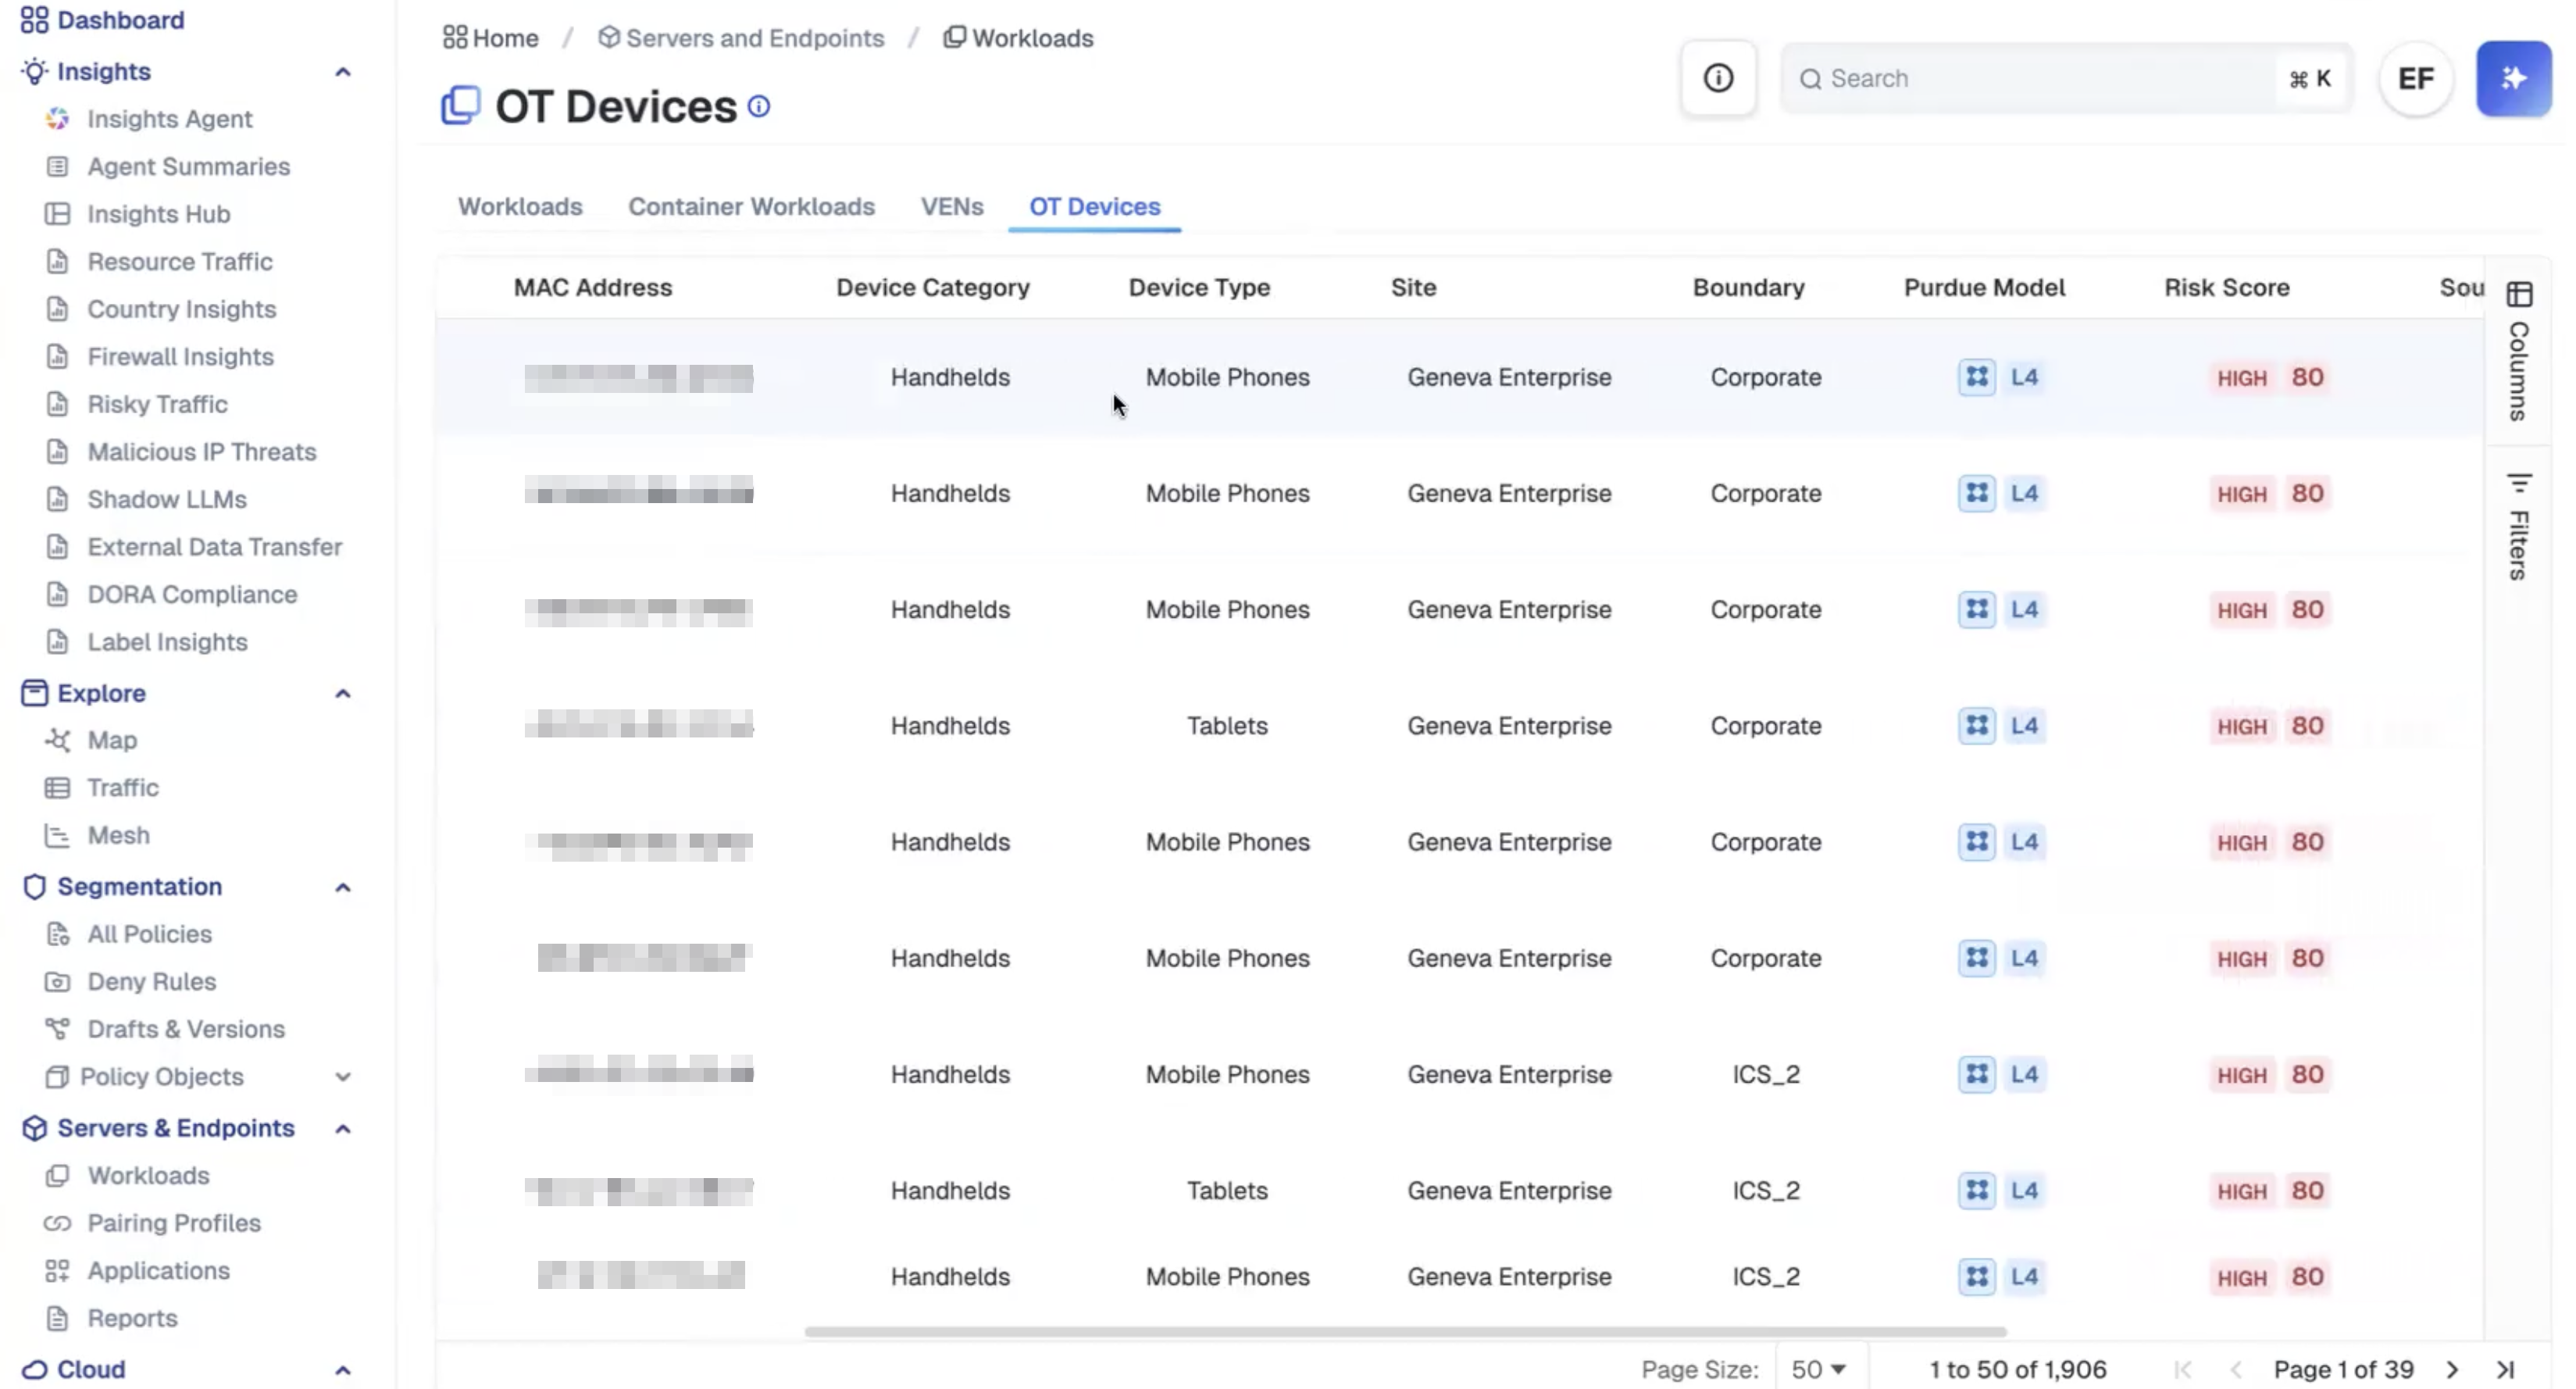
Task: Go to next page of devices
Action: pyautogui.click(x=2452, y=1369)
